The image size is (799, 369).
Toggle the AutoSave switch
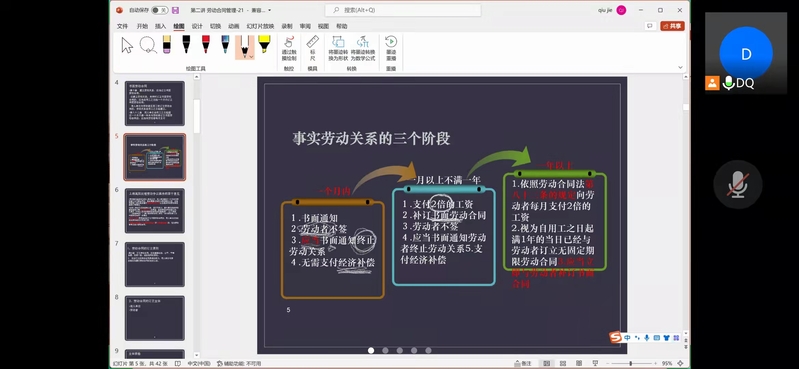pos(160,10)
